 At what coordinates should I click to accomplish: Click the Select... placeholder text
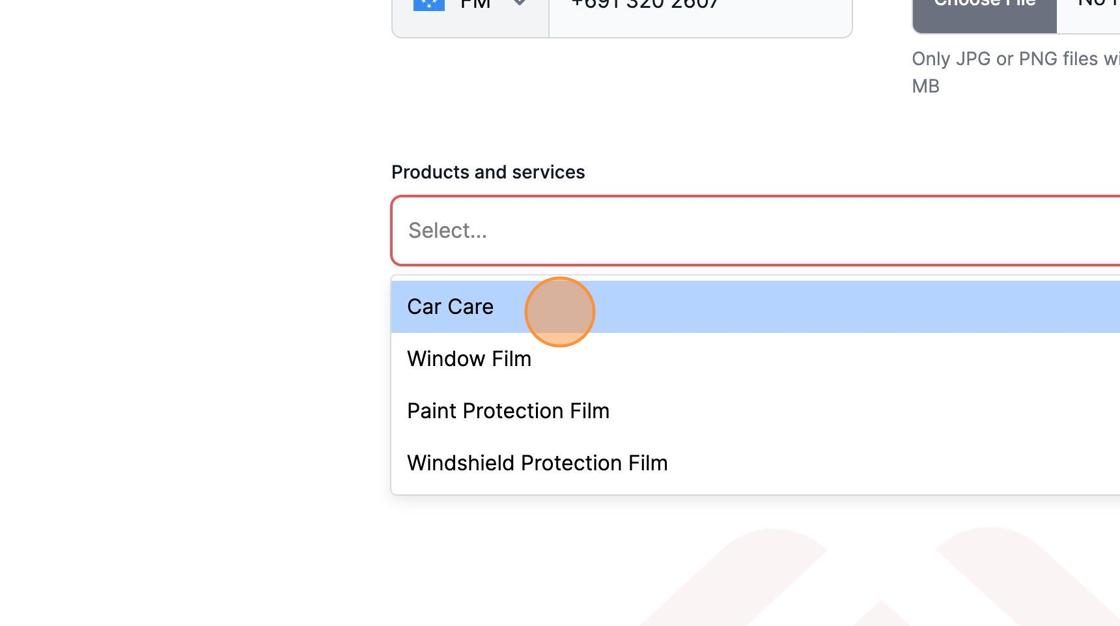[447, 231]
